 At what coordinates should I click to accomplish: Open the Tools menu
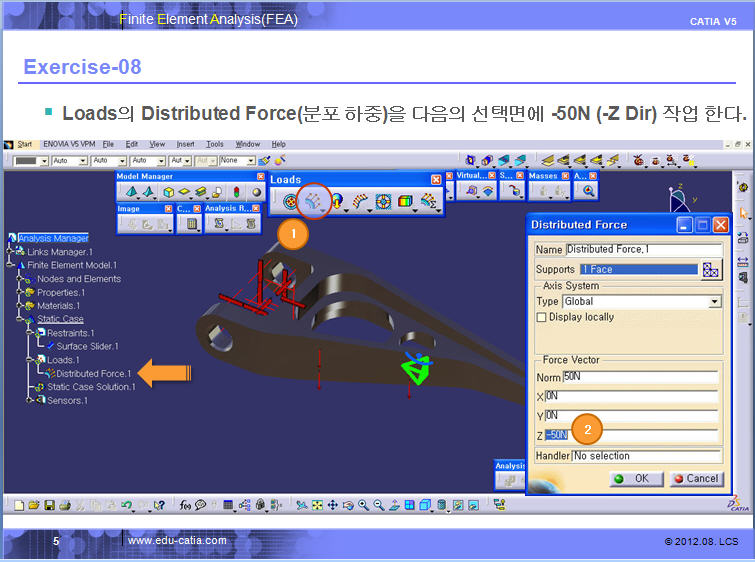(x=215, y=144)
